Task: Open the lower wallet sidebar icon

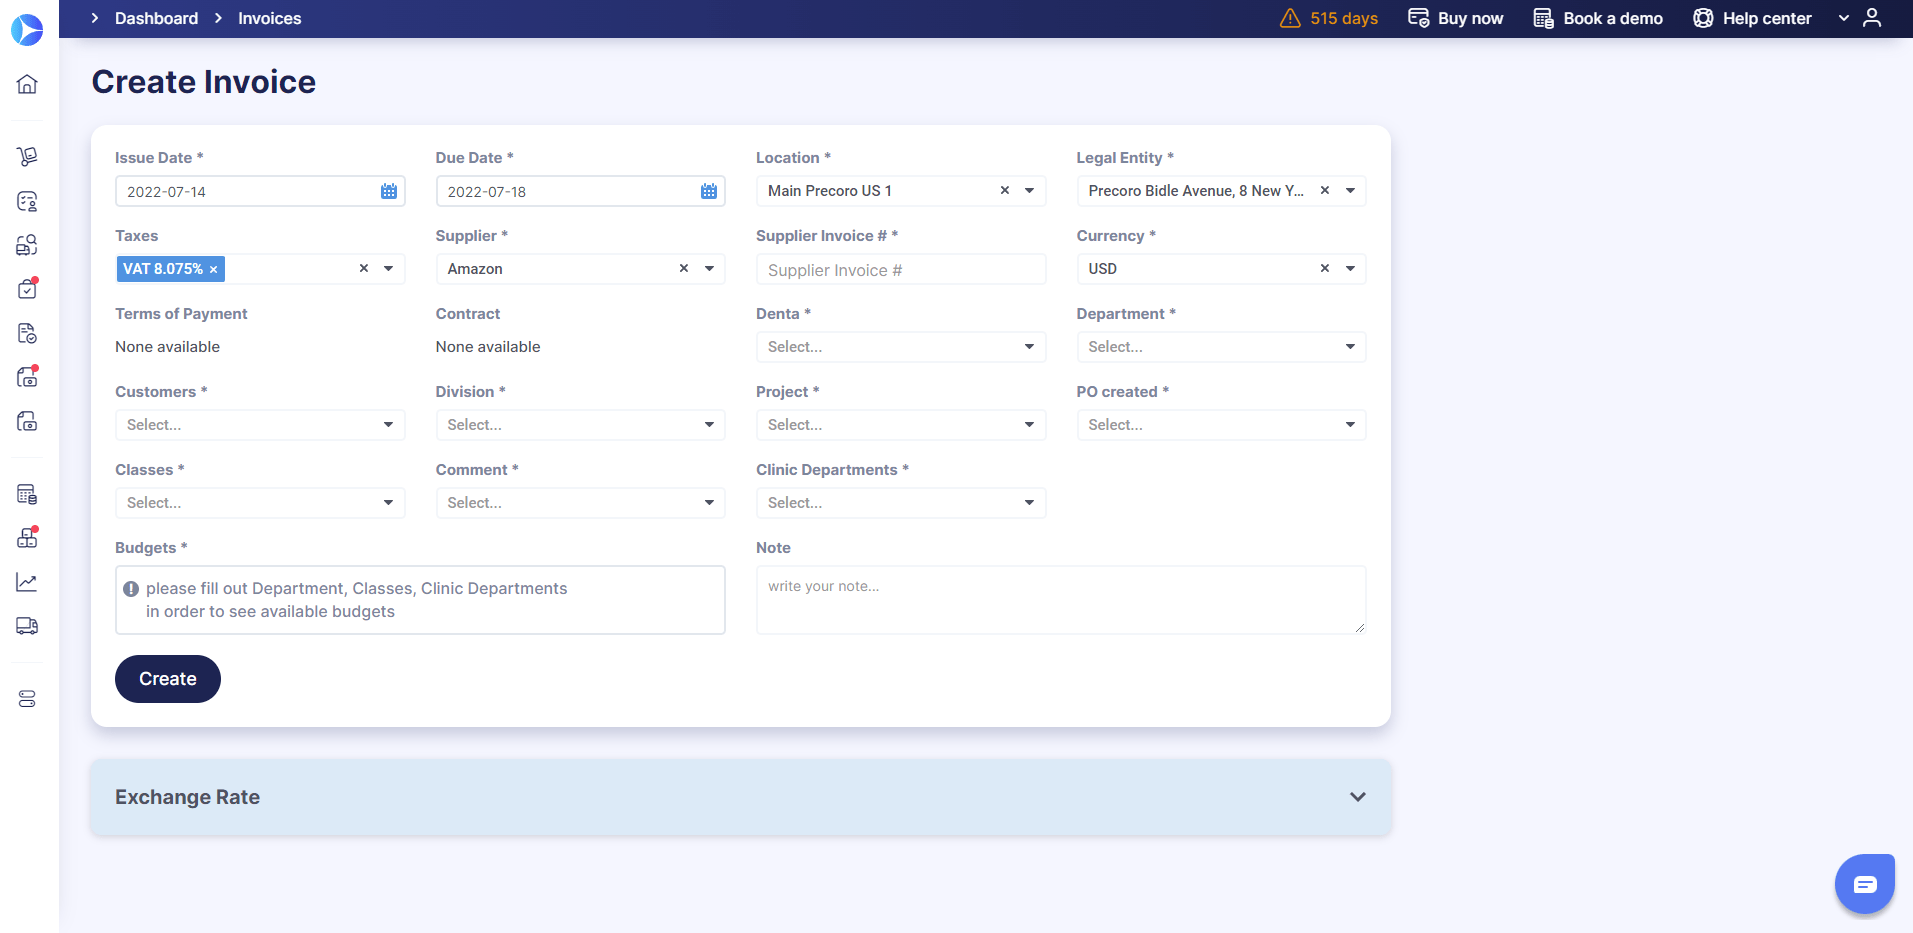Action: click(x=27, y=421)
